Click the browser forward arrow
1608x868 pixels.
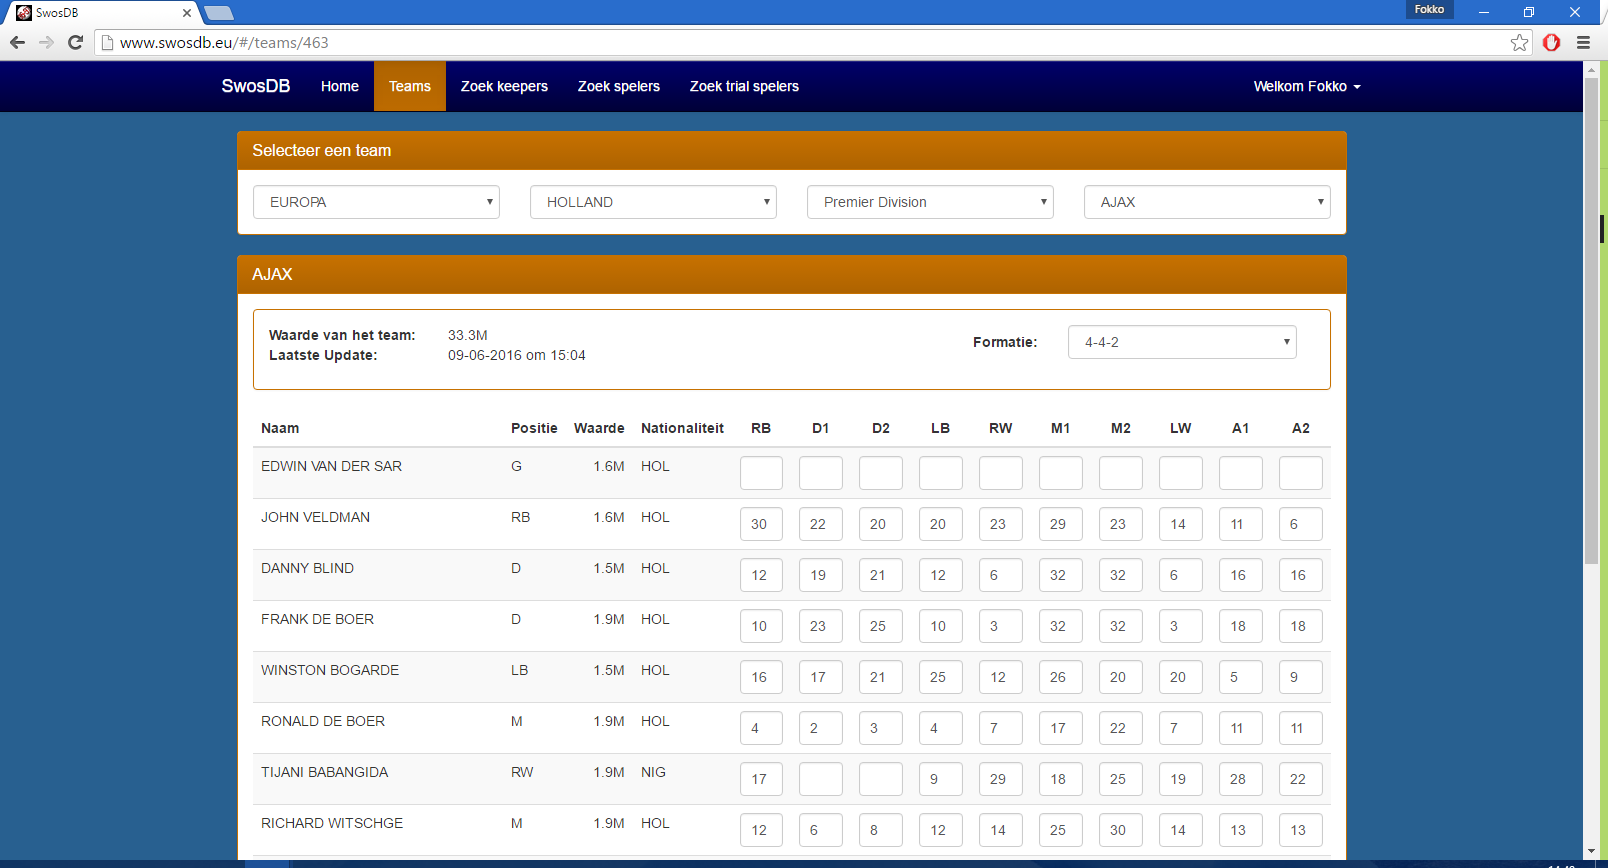click(46, 42)
